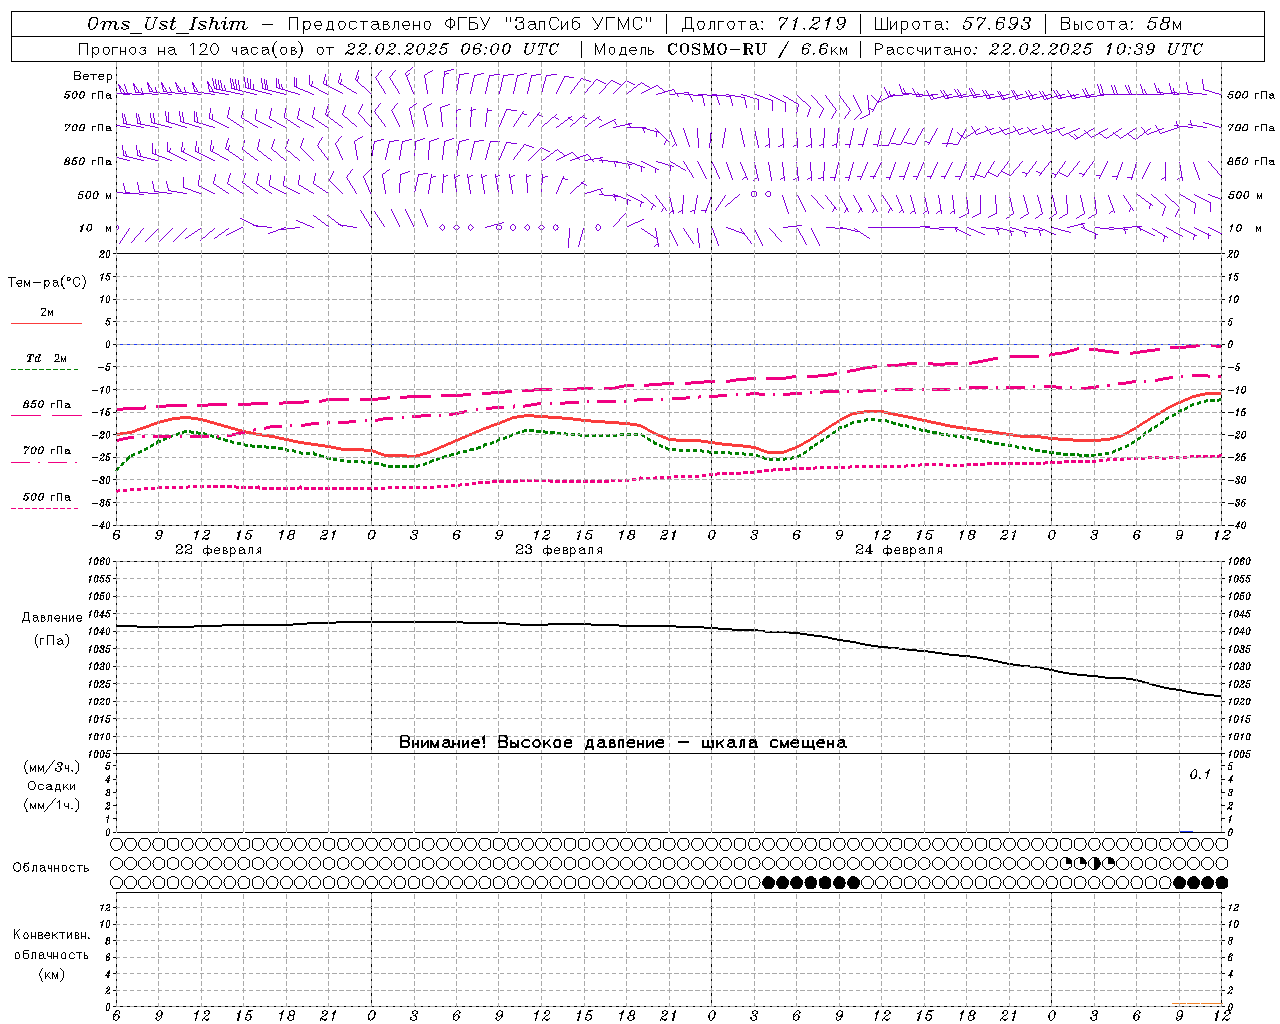Click the '22 февраля' date label
This screenshot has height=1024, width=1280.
click(x=219, y=550)
